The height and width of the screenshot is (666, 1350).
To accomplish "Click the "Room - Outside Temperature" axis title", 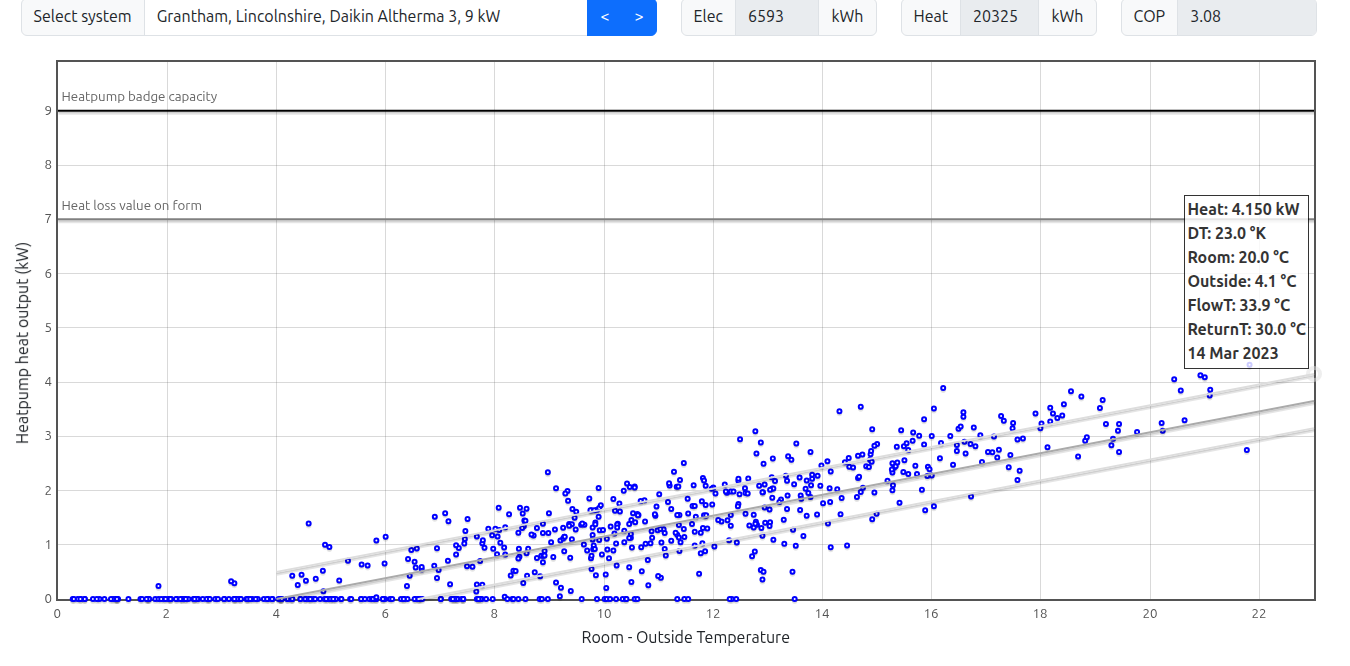I will click(x=685, y=638).
